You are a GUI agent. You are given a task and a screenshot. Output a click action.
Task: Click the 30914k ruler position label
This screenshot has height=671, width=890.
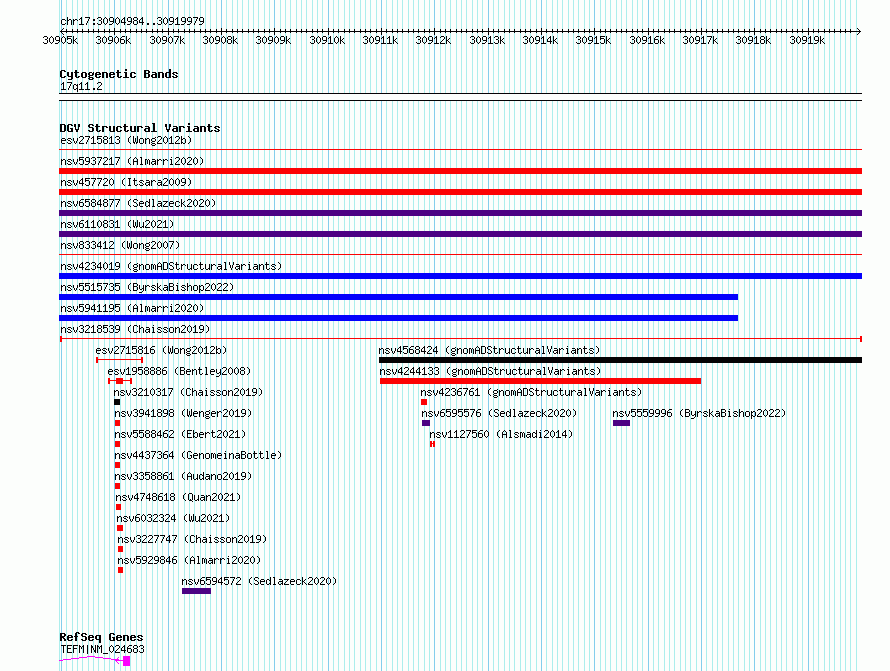pos(540,40)
